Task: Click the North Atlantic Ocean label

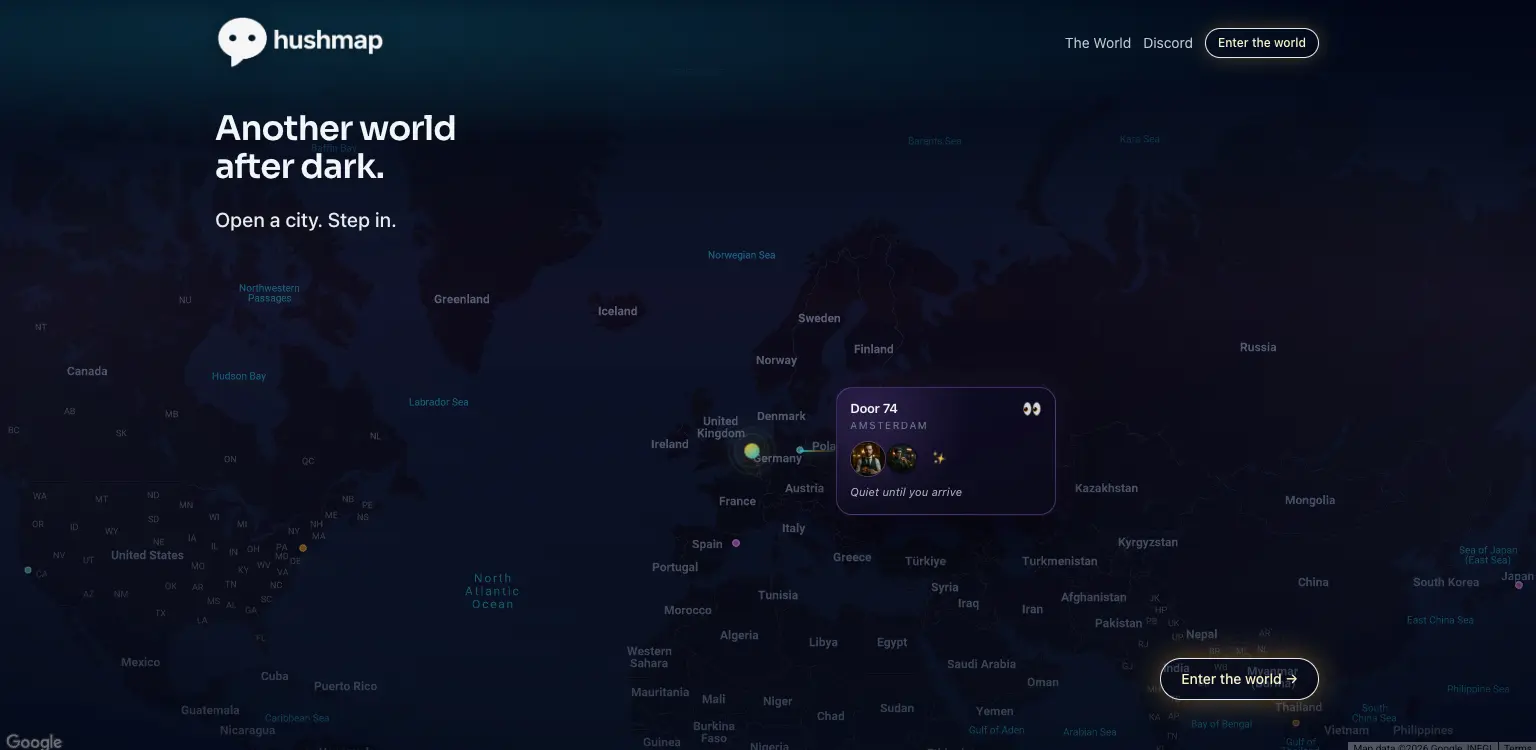Action: [x=493, y=591]
